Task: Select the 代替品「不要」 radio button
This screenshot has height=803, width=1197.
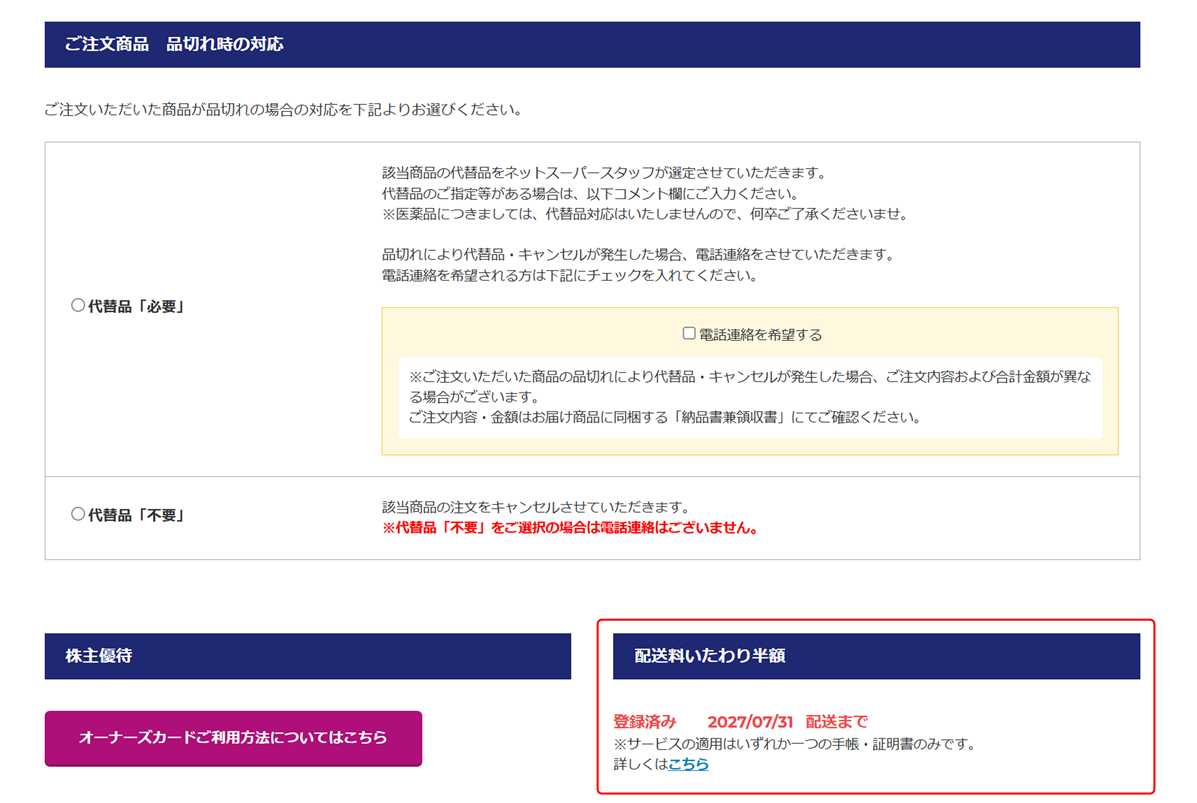Action: 78,515
